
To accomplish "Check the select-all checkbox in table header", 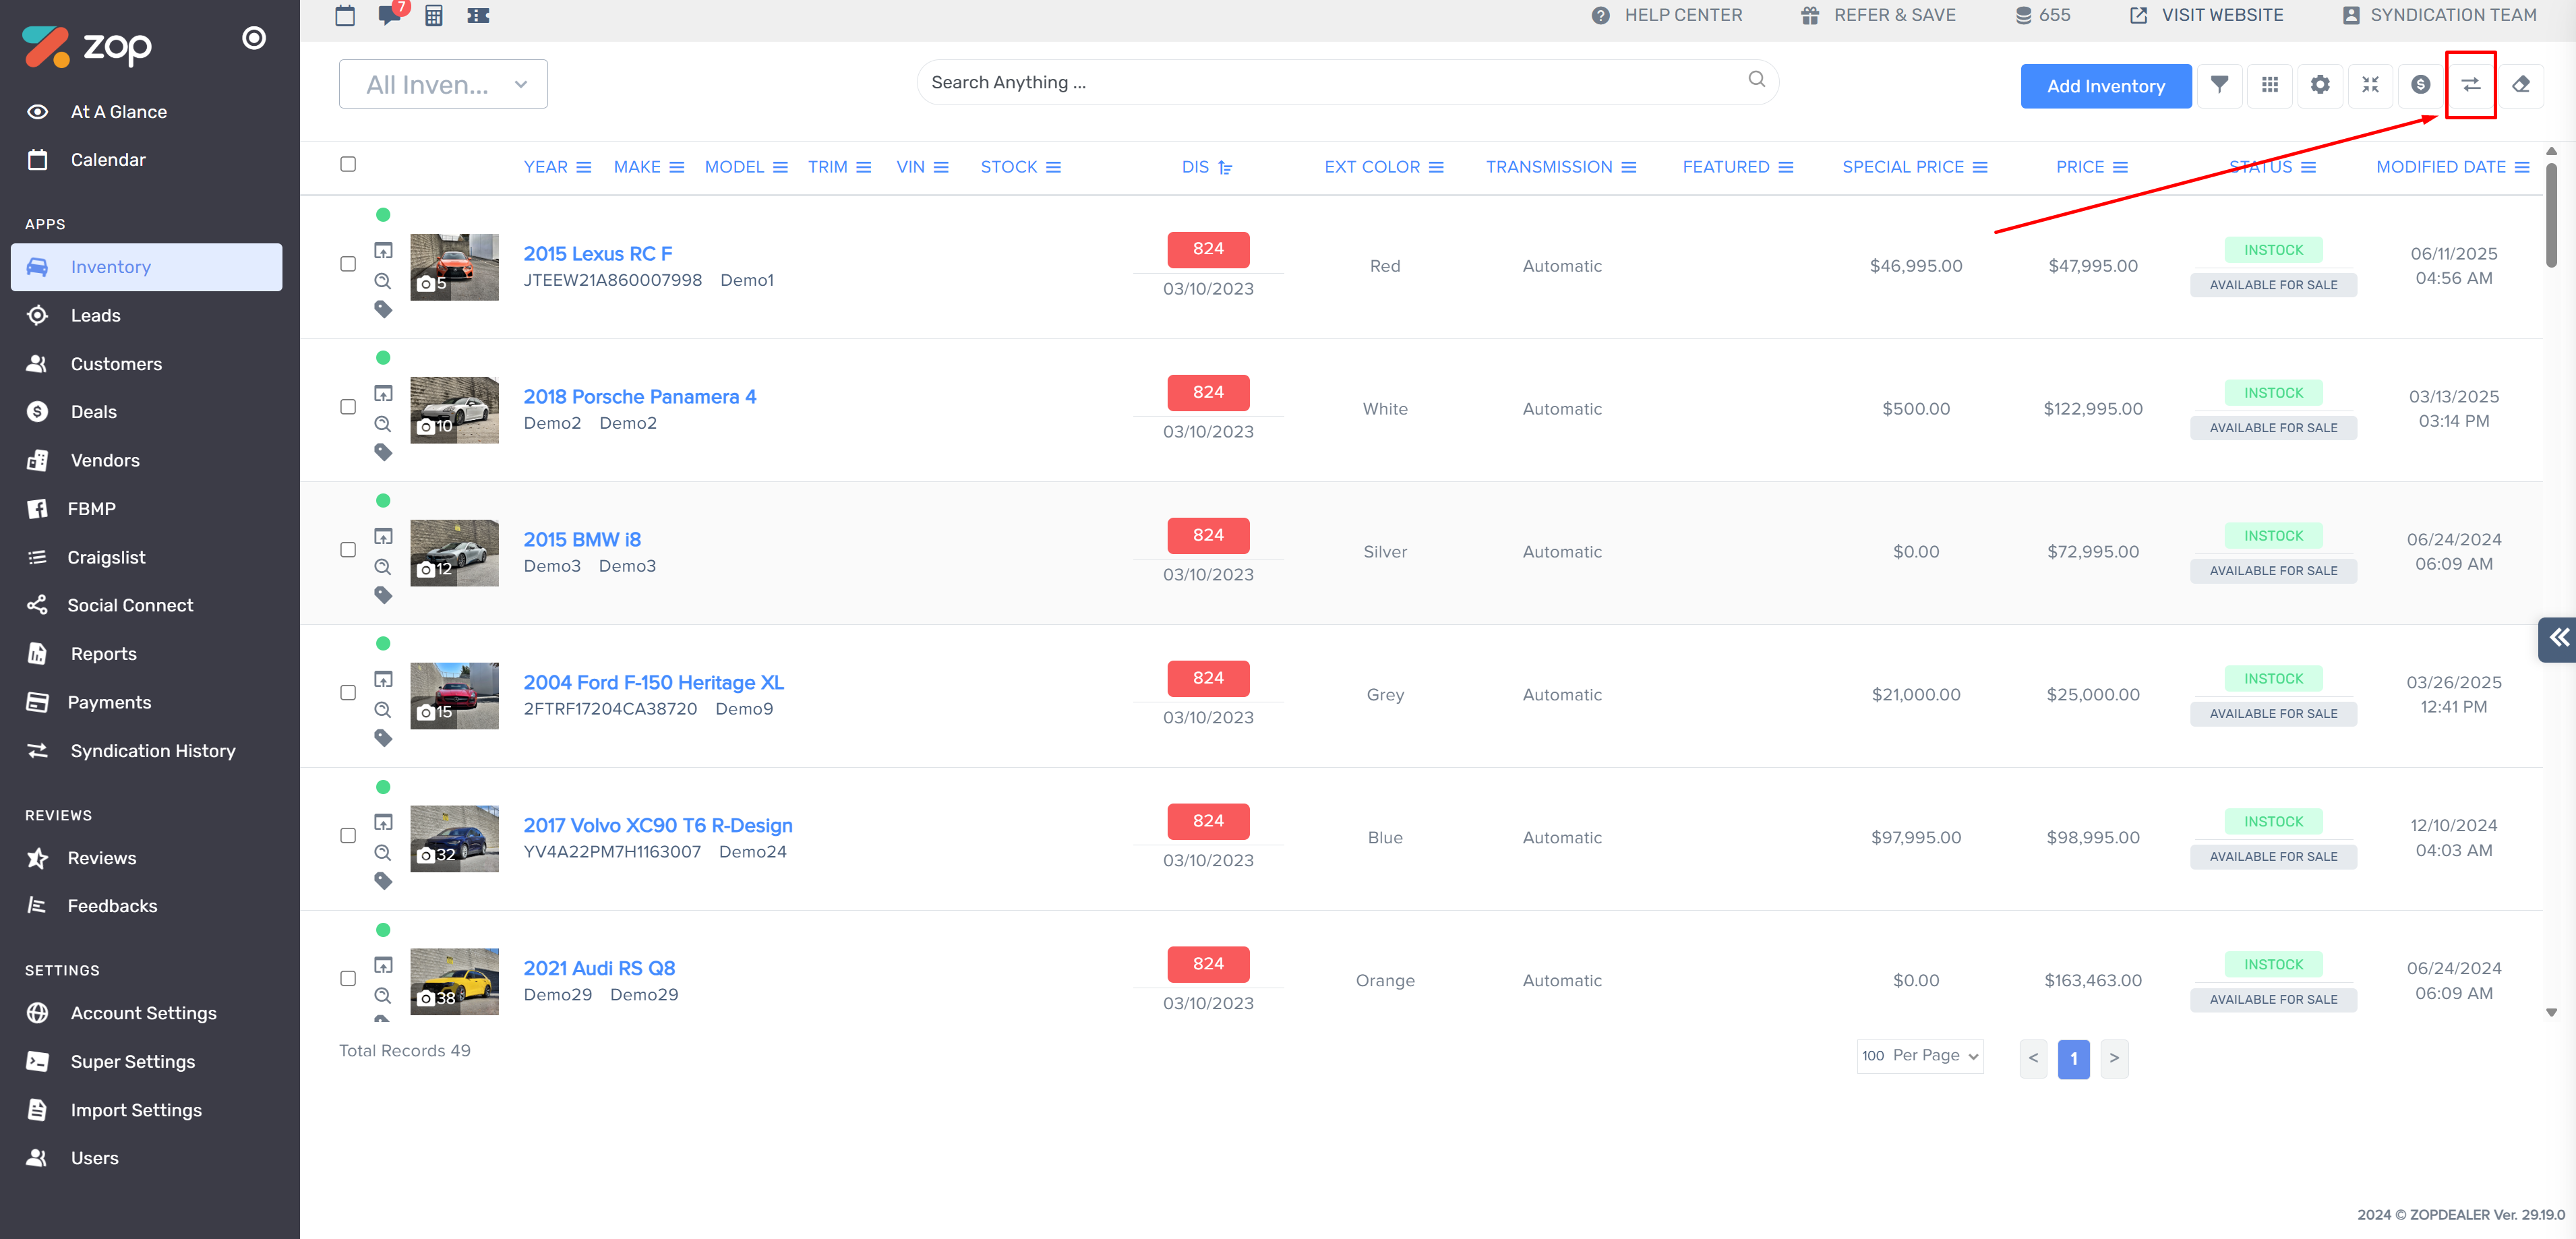I will (348, 164).
